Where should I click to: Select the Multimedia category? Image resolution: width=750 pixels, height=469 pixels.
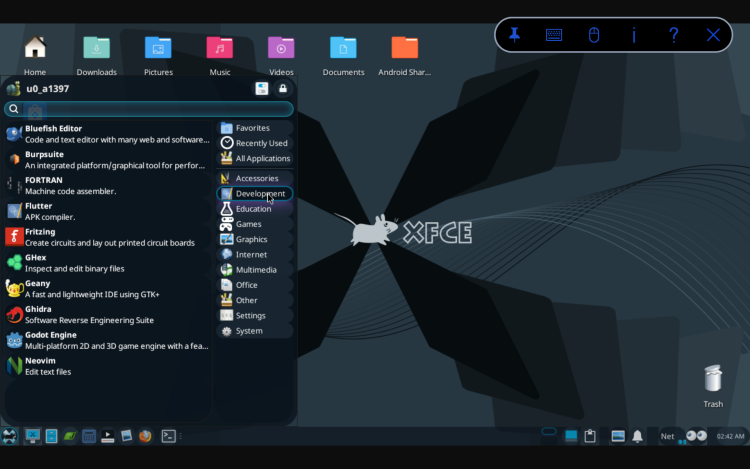tap(255, 270)
